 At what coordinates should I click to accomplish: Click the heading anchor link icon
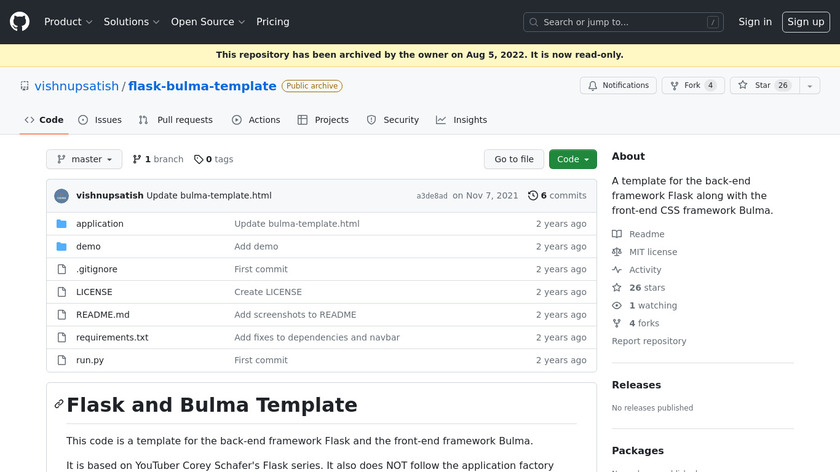[x=59, y=405]
